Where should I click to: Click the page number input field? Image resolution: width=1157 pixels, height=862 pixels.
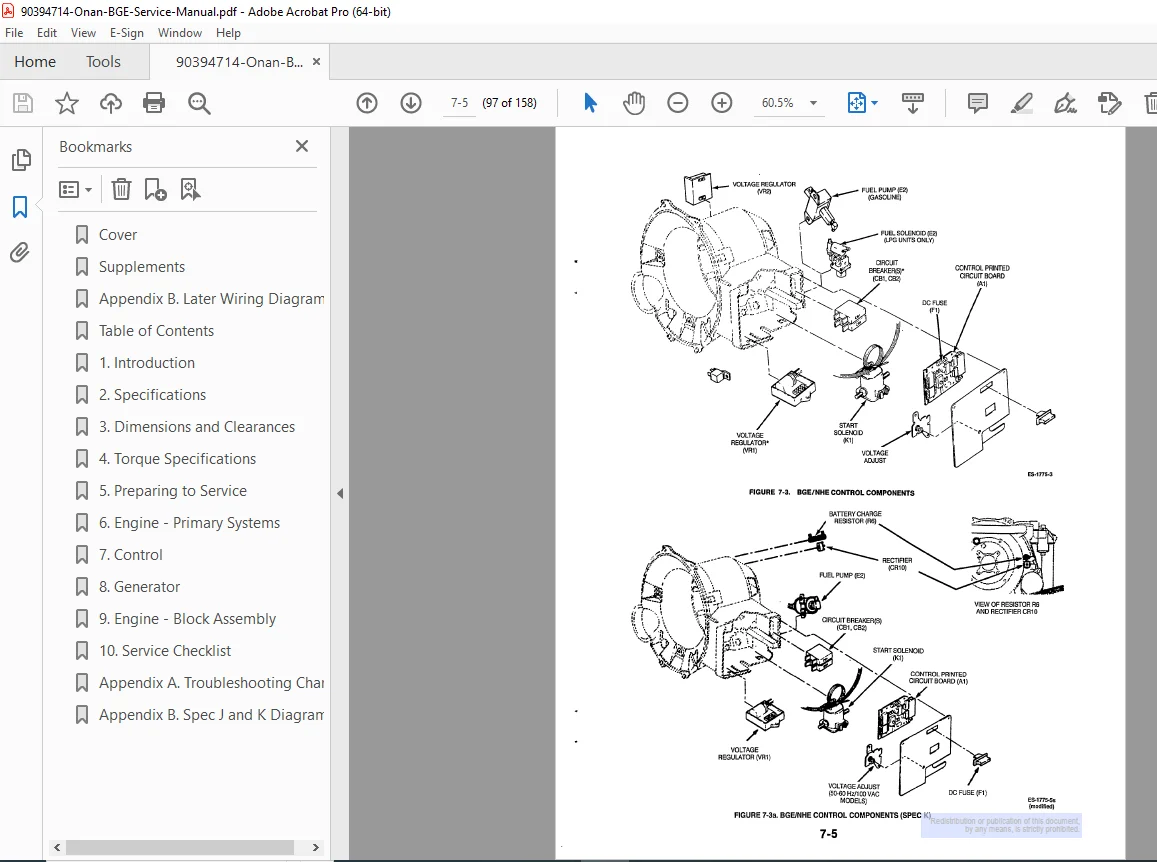[x=459, y=103]
